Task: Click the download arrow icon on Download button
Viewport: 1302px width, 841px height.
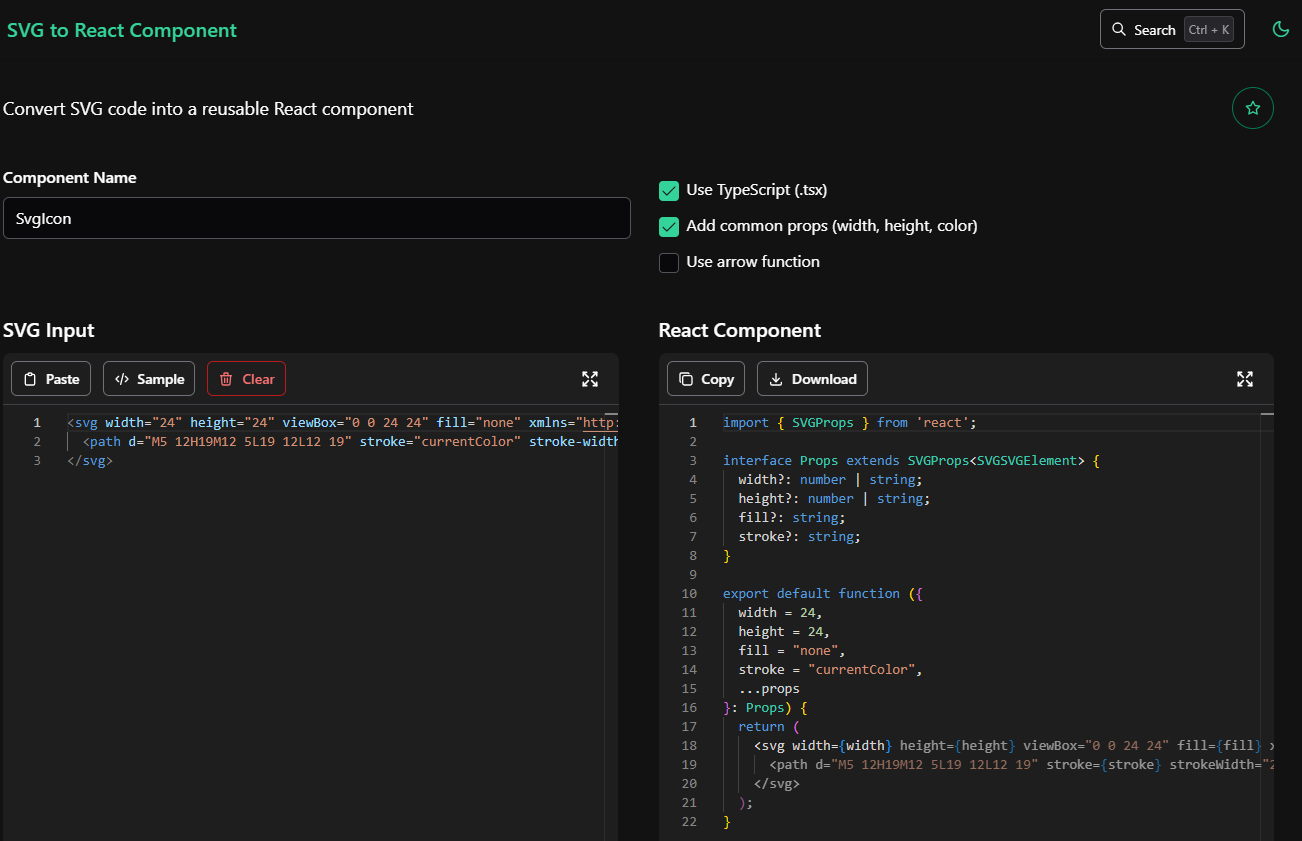Action: pyautogui.click(x=776, y=378)
